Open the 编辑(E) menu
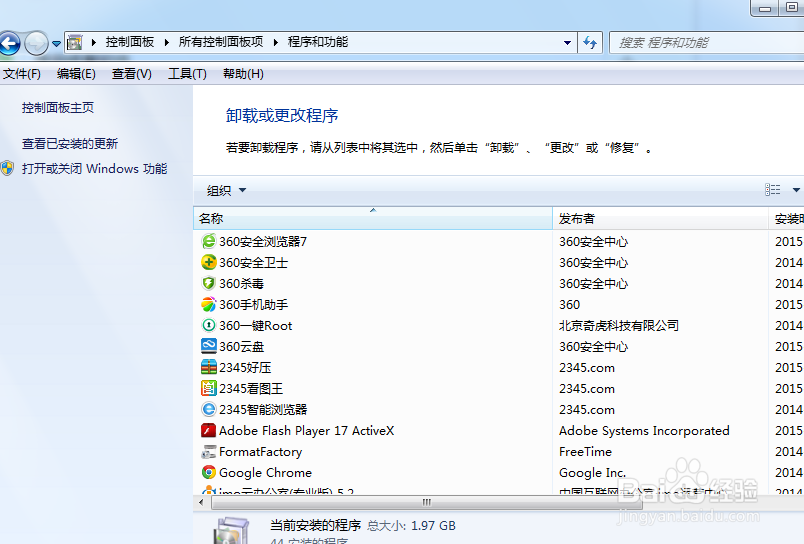 tap(76, 74)
